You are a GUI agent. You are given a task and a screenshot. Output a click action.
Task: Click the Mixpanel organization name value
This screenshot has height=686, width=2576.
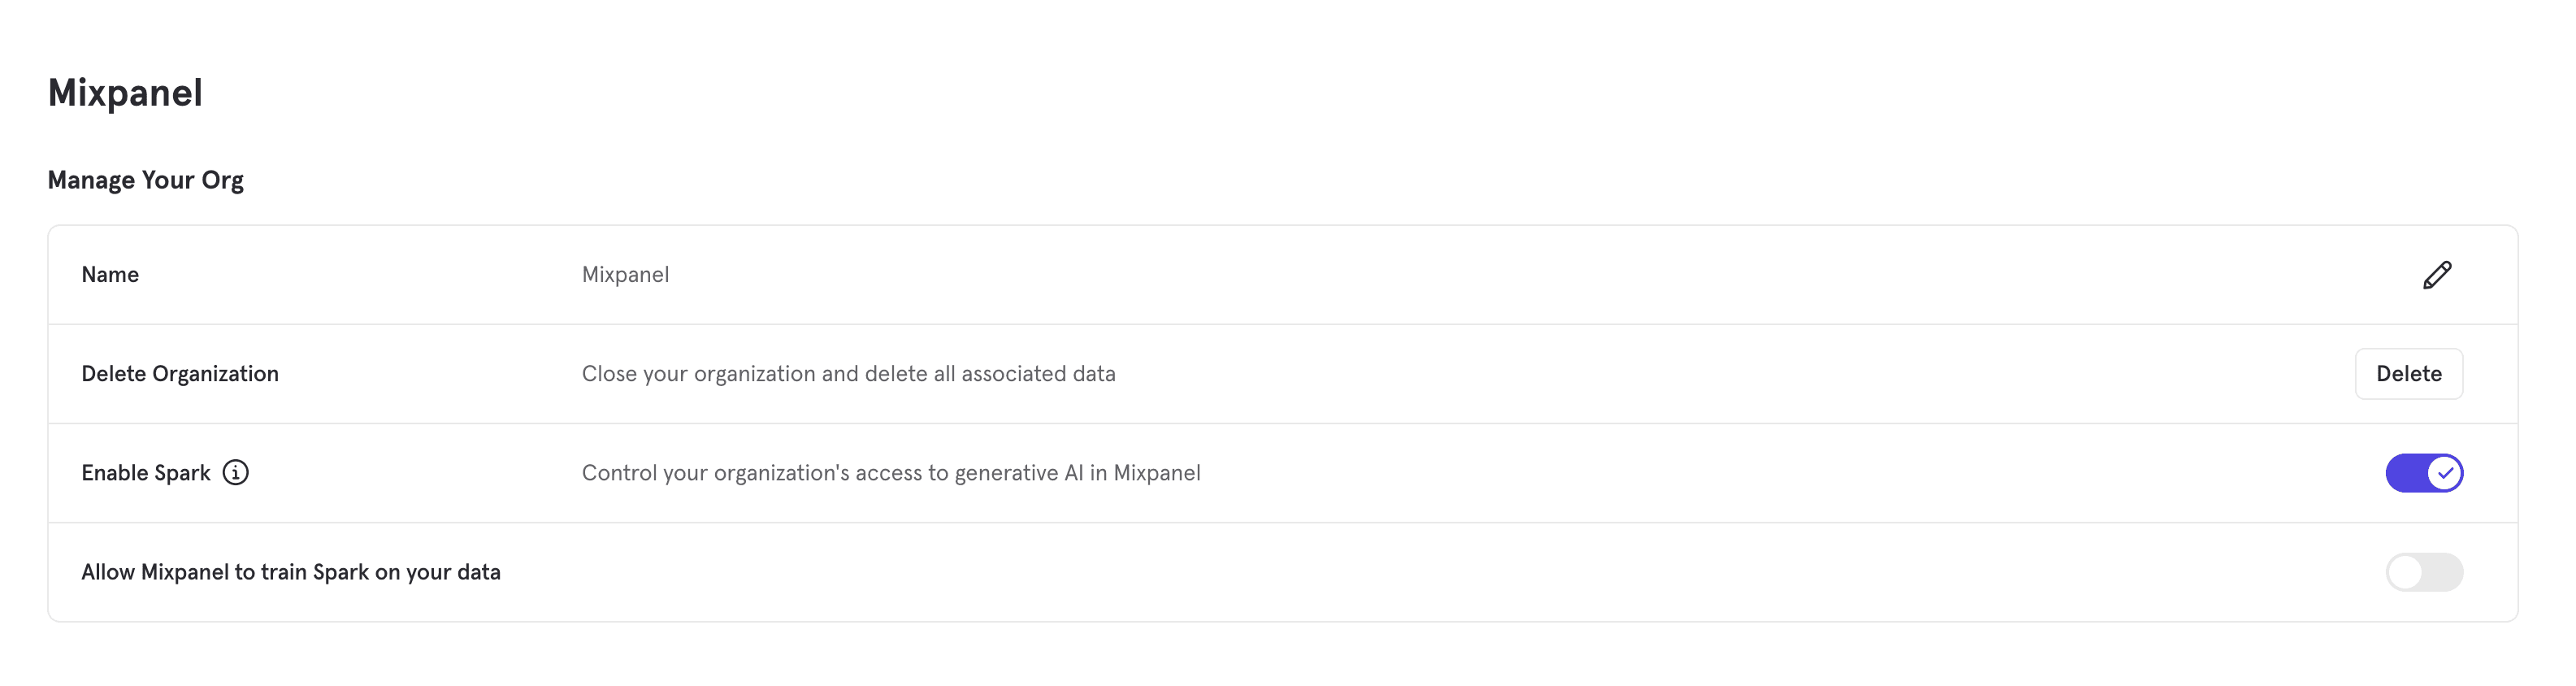pyautogui.click(x=625, y=275)
